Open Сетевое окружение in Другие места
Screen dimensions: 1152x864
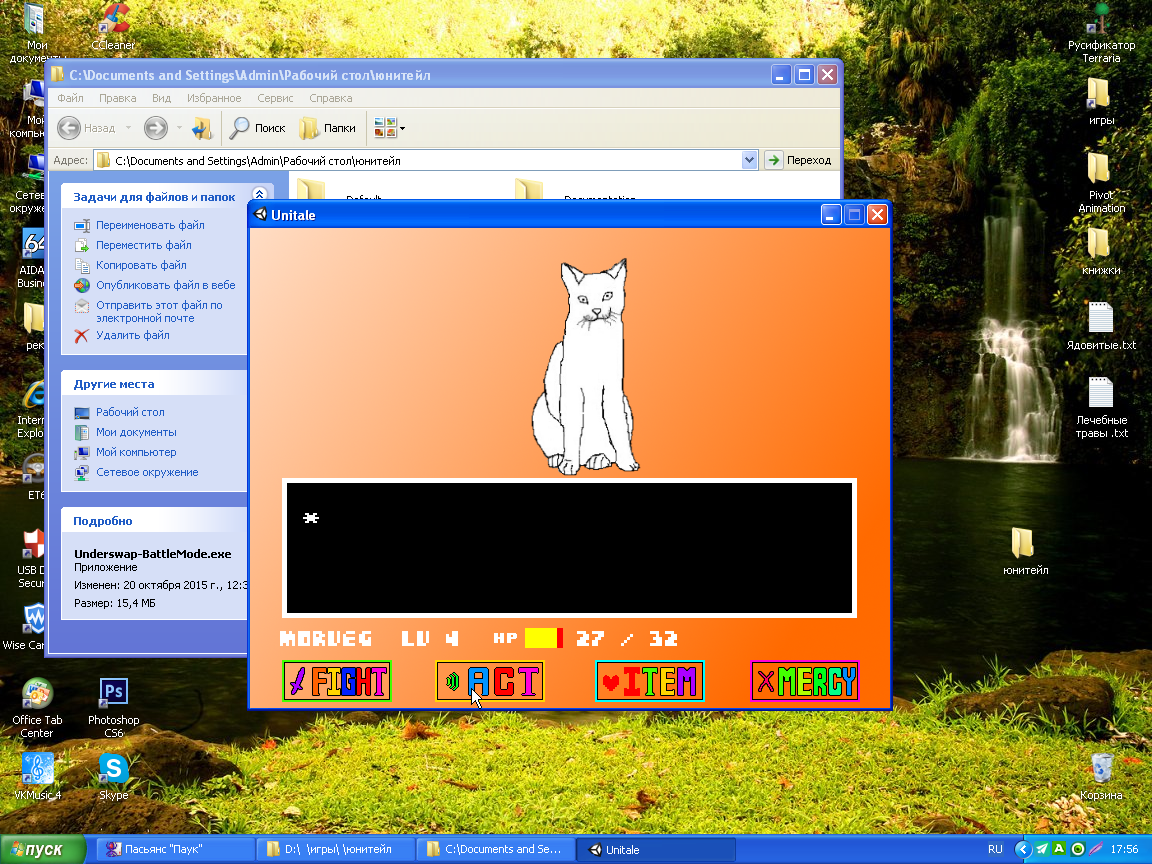click(147, 472)
